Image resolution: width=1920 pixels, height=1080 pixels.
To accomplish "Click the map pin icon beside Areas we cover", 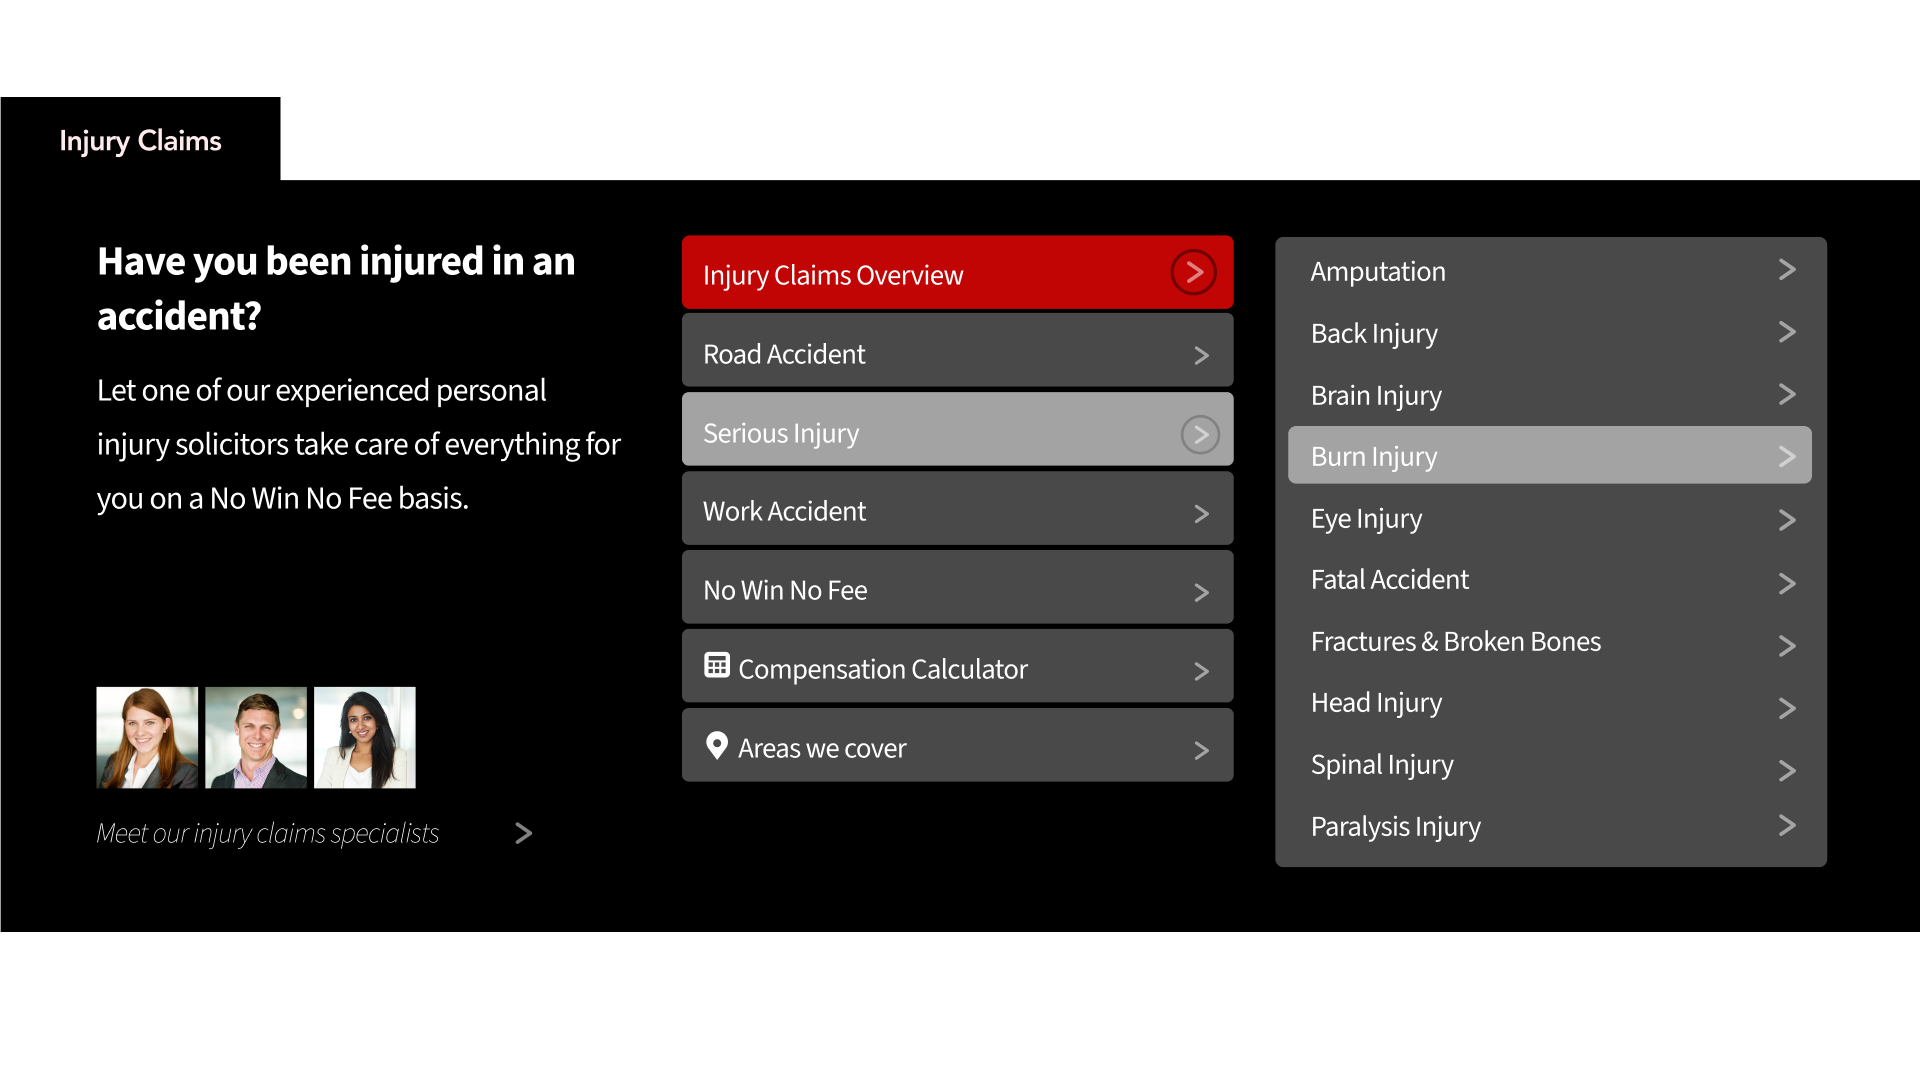I will pos(716,745).
